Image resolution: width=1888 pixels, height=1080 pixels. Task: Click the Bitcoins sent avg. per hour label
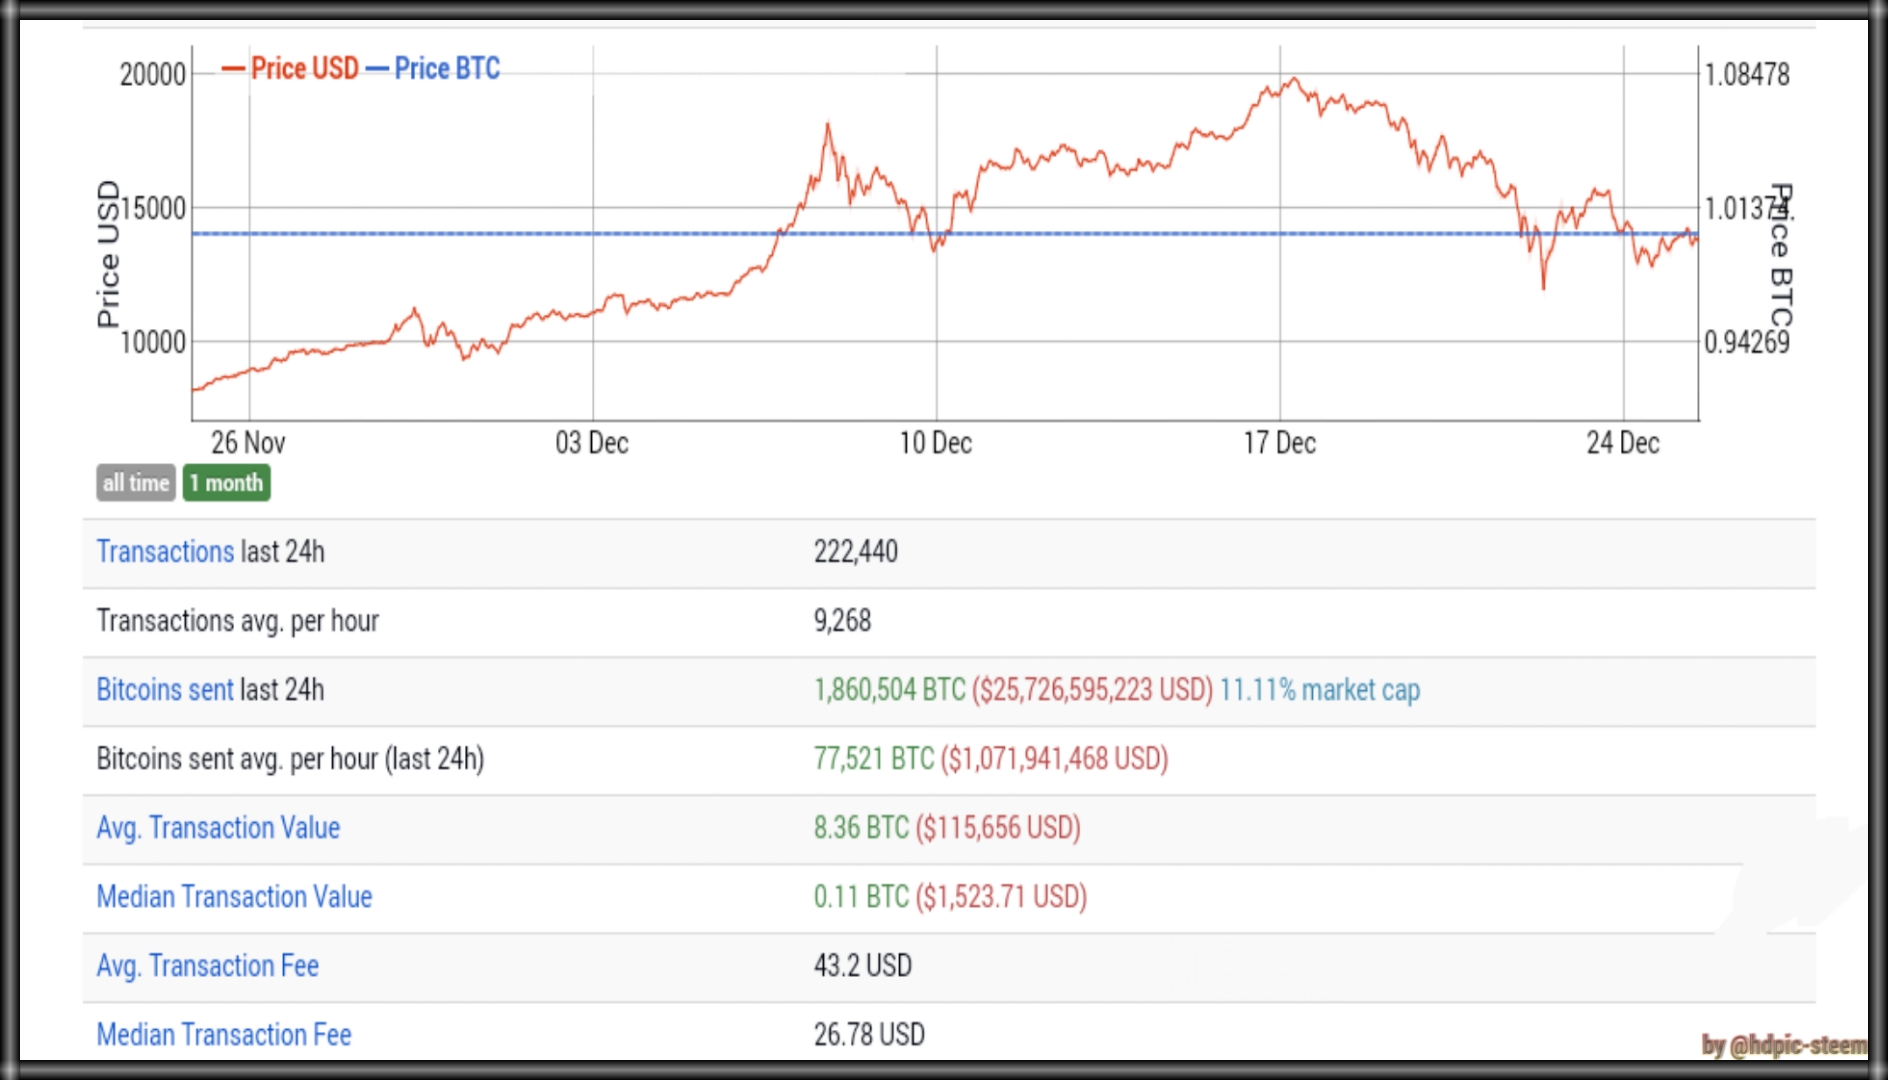[290, 759]
